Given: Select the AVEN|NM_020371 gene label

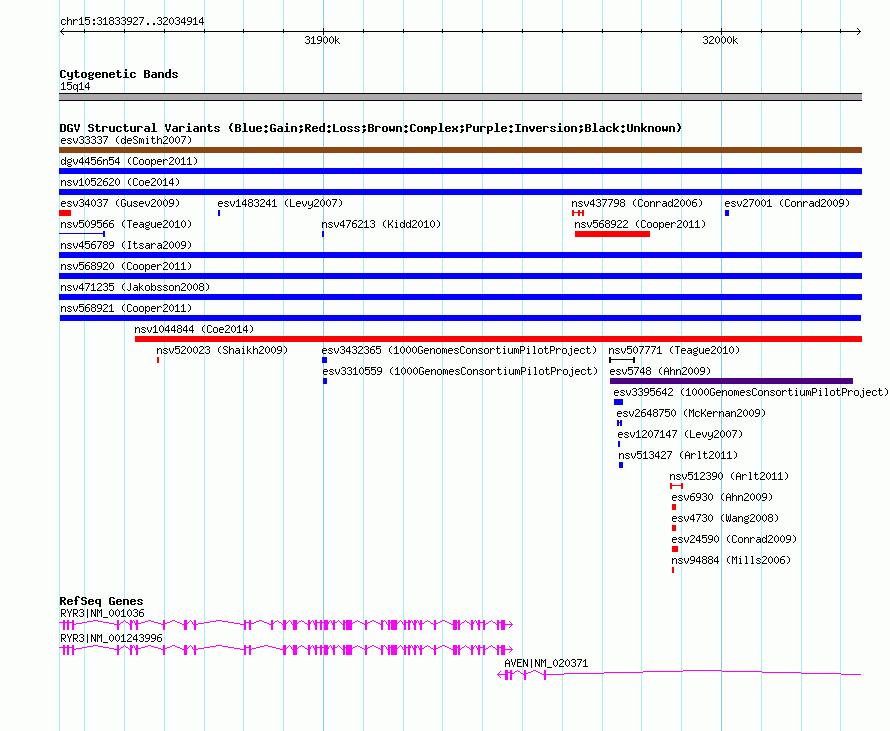Looking at the screenshot, I should click(546, 663).
